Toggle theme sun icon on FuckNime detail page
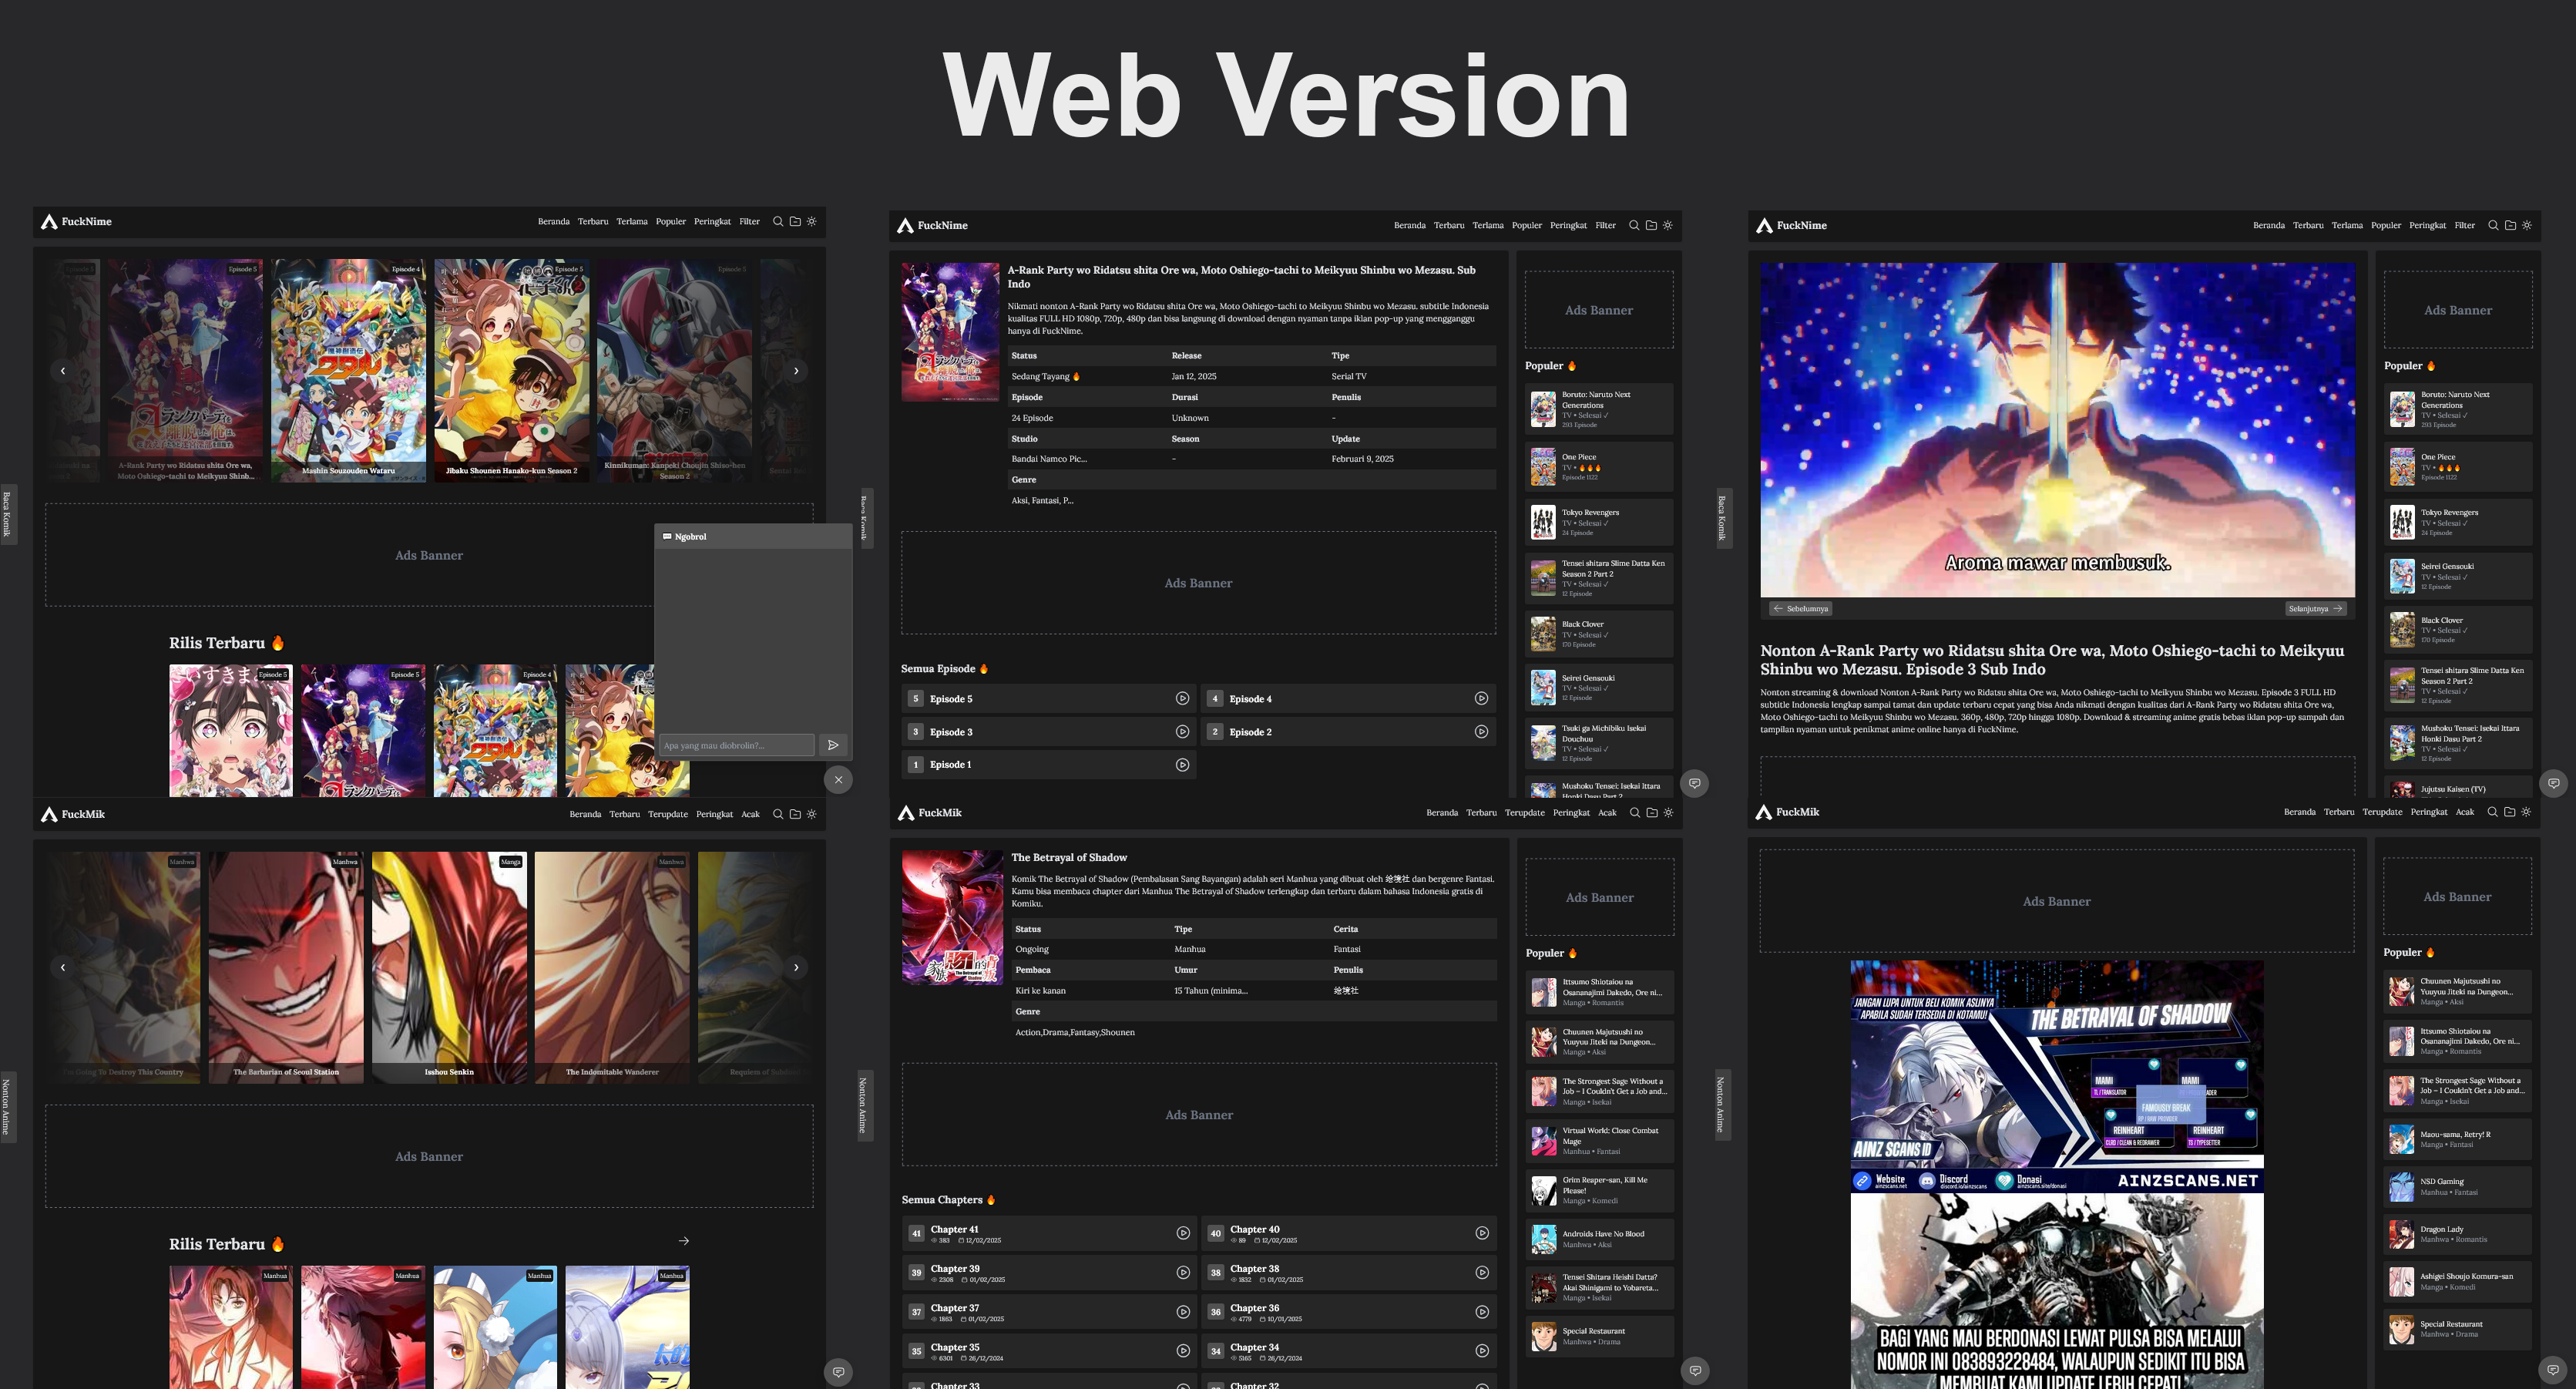This screenshot has height=1389, width=2576. [1668, 225]
